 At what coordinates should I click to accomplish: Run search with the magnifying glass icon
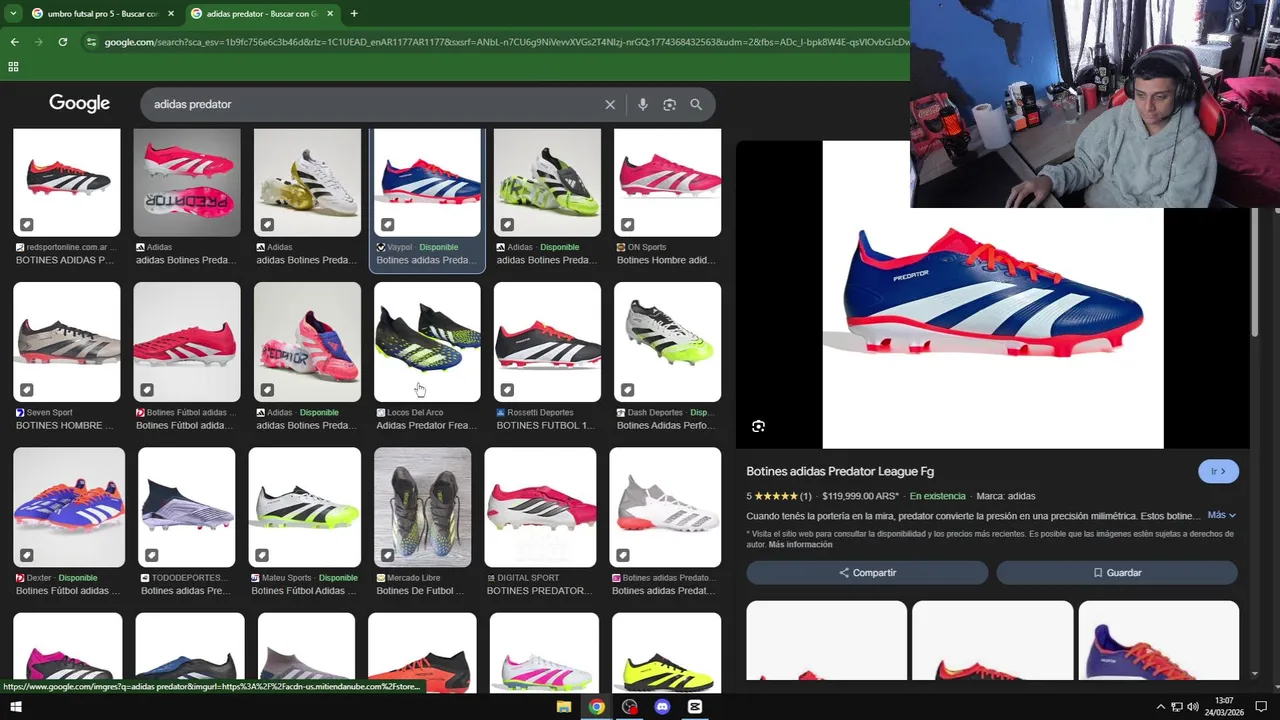(x=696, y=104)
